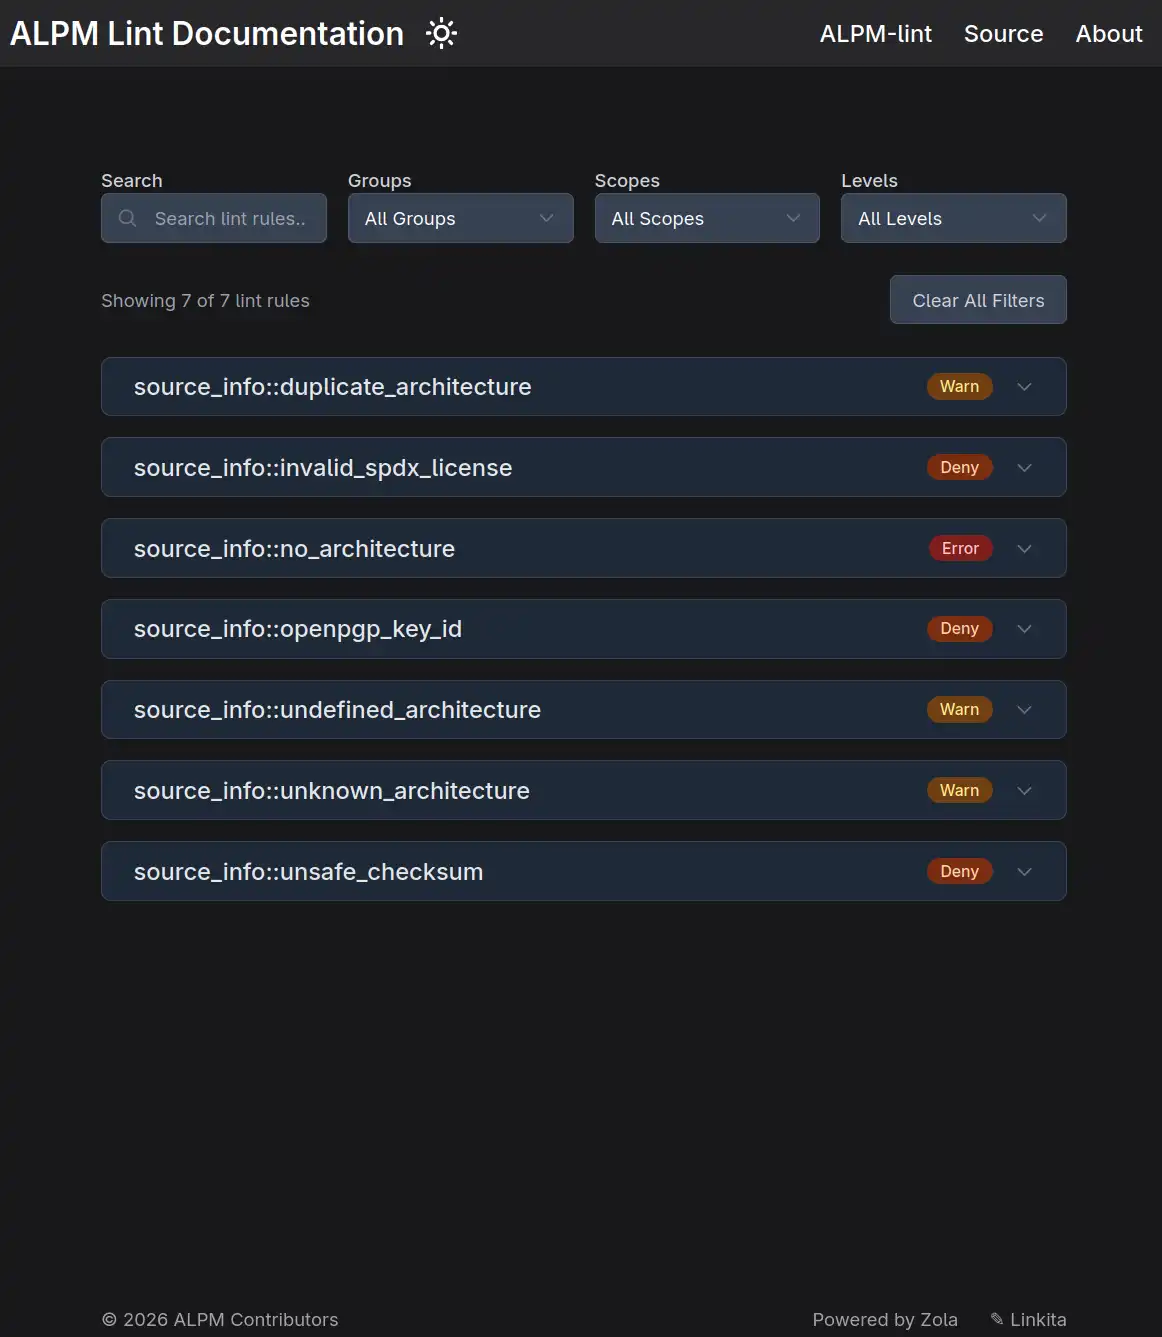This screenshot has height=1337, width=1162.
Task: Go to the ALPM-lint nav item
Action: tap(875, 34)
